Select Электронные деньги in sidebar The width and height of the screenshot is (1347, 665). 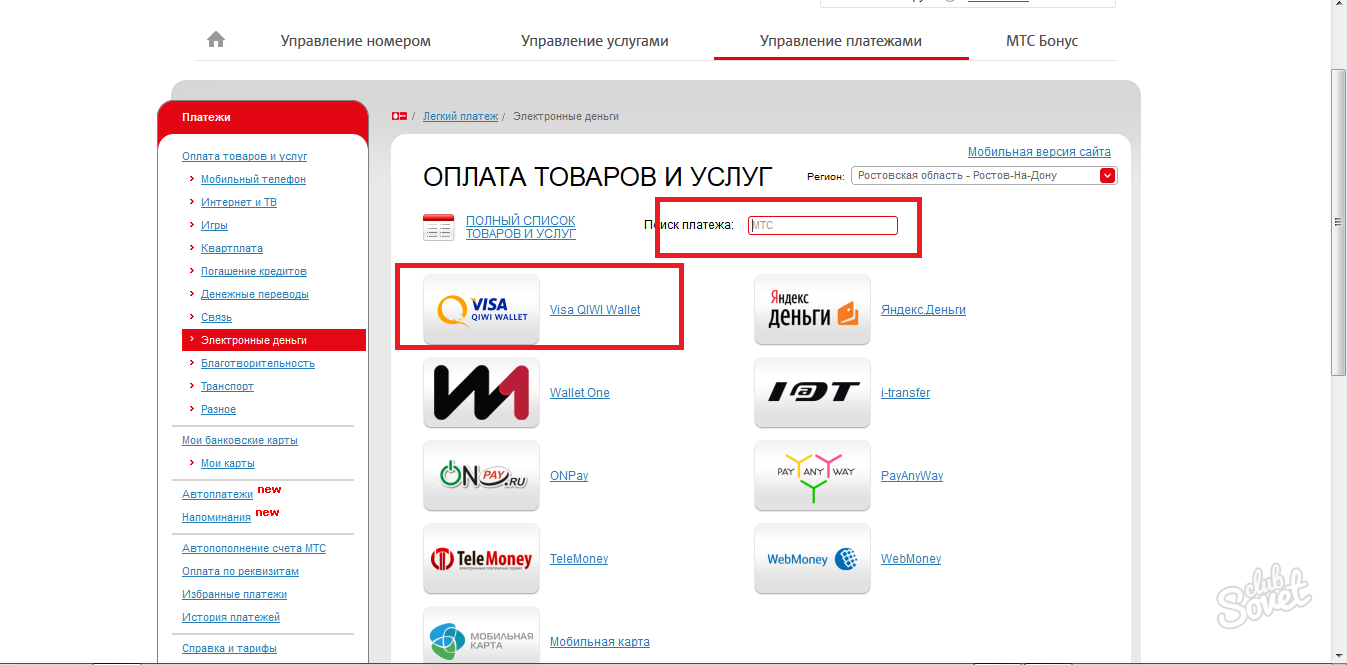[x=274, y=340]
